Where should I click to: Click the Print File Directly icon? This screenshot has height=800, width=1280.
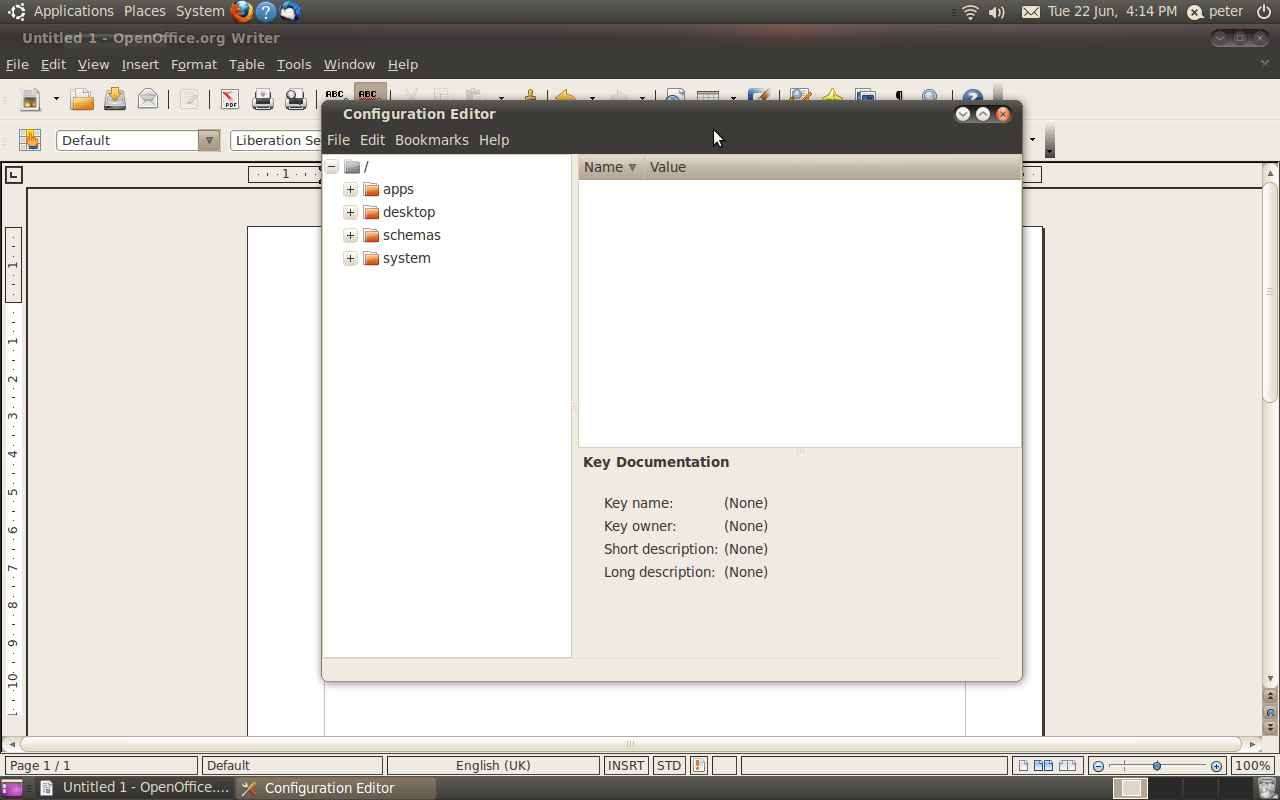263,98
